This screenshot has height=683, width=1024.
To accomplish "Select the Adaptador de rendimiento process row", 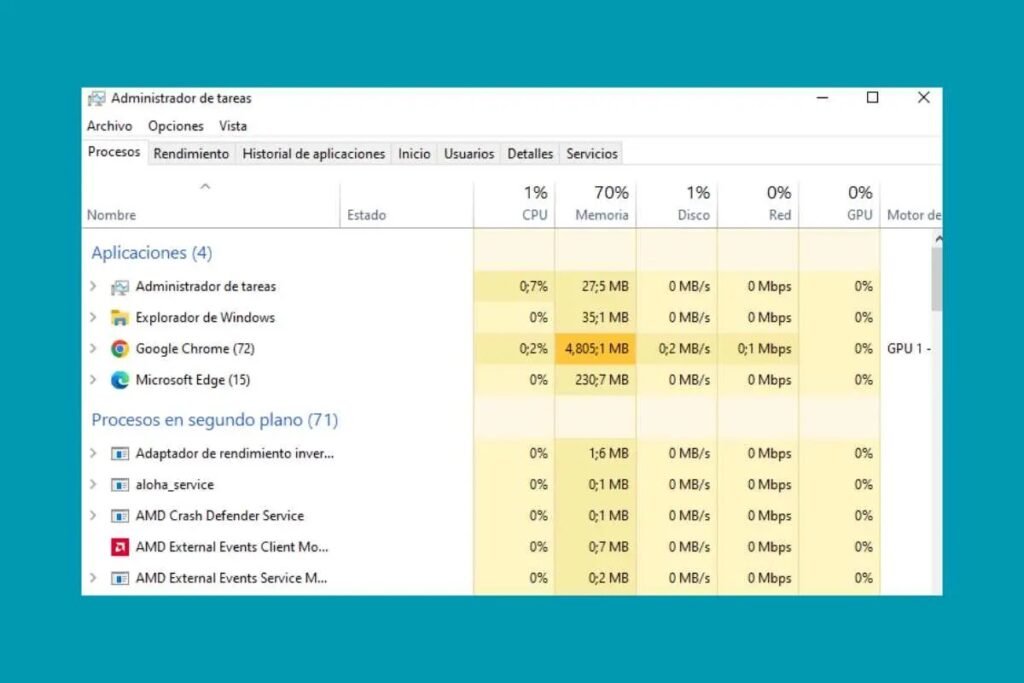I will 235,453.
